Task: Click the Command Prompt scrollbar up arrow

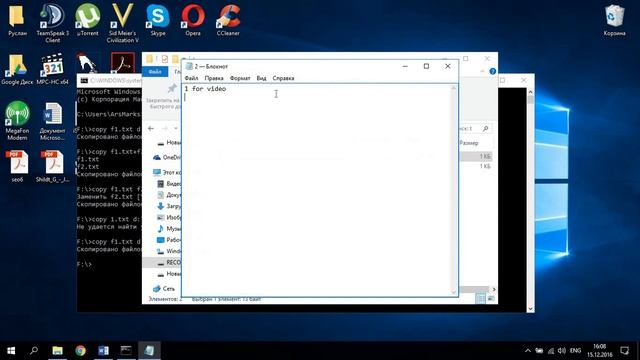Action: (530, 92)
